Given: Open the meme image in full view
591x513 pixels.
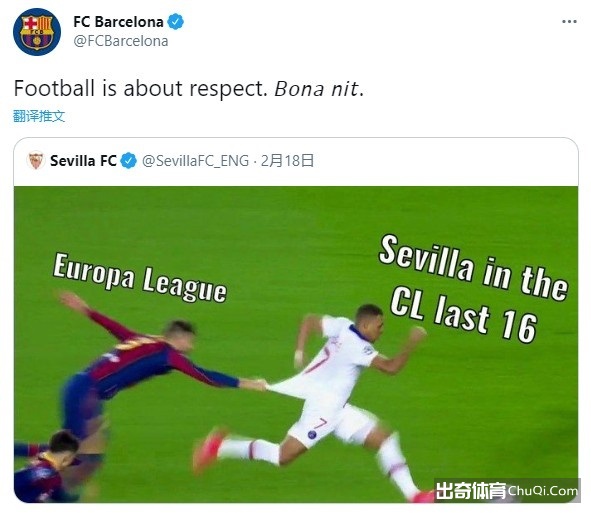Looking at the screenshot, I should tap(296, 344).
